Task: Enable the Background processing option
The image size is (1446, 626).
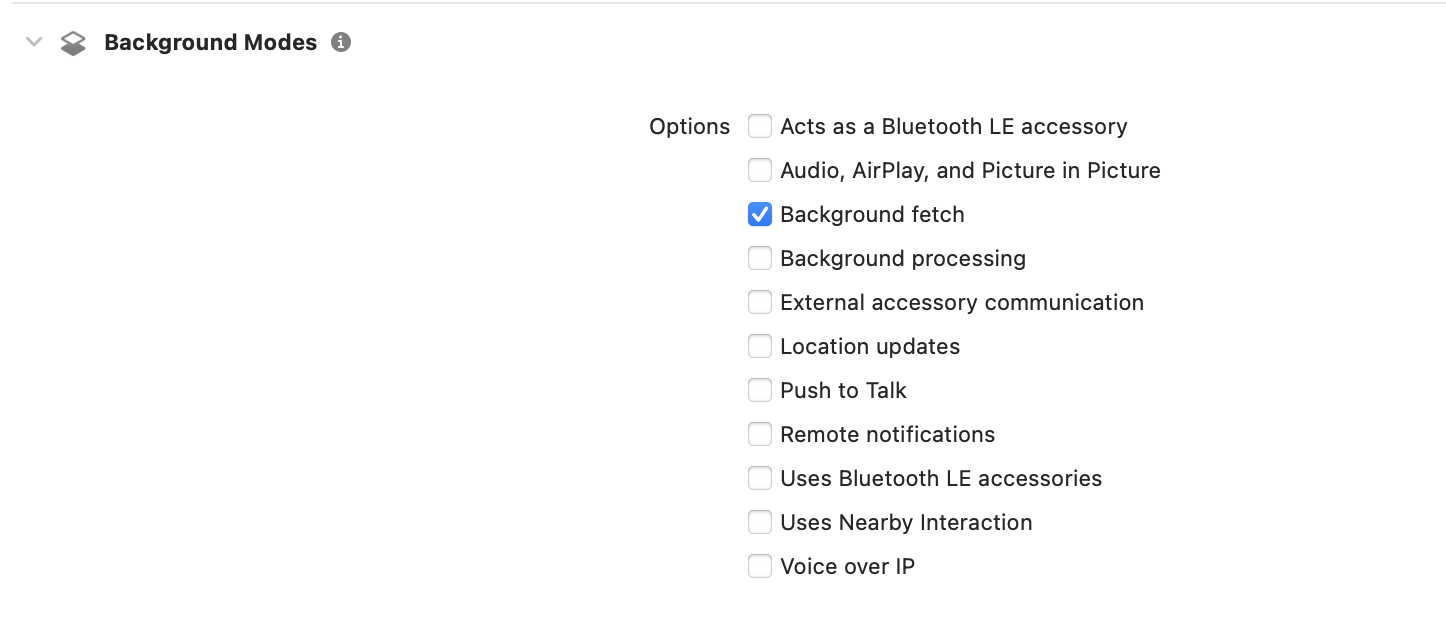Action: 760,258
